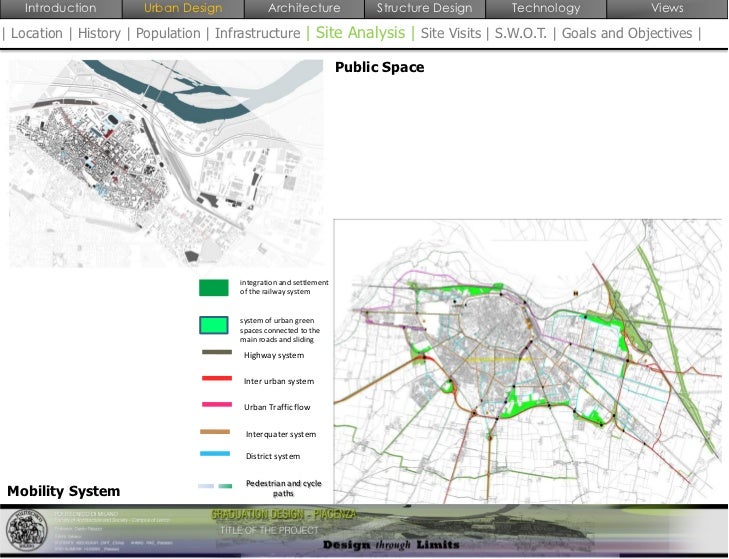Click the red Inter urban system line
This screenshot has height=559, width=729.
[x=217, y=379]
